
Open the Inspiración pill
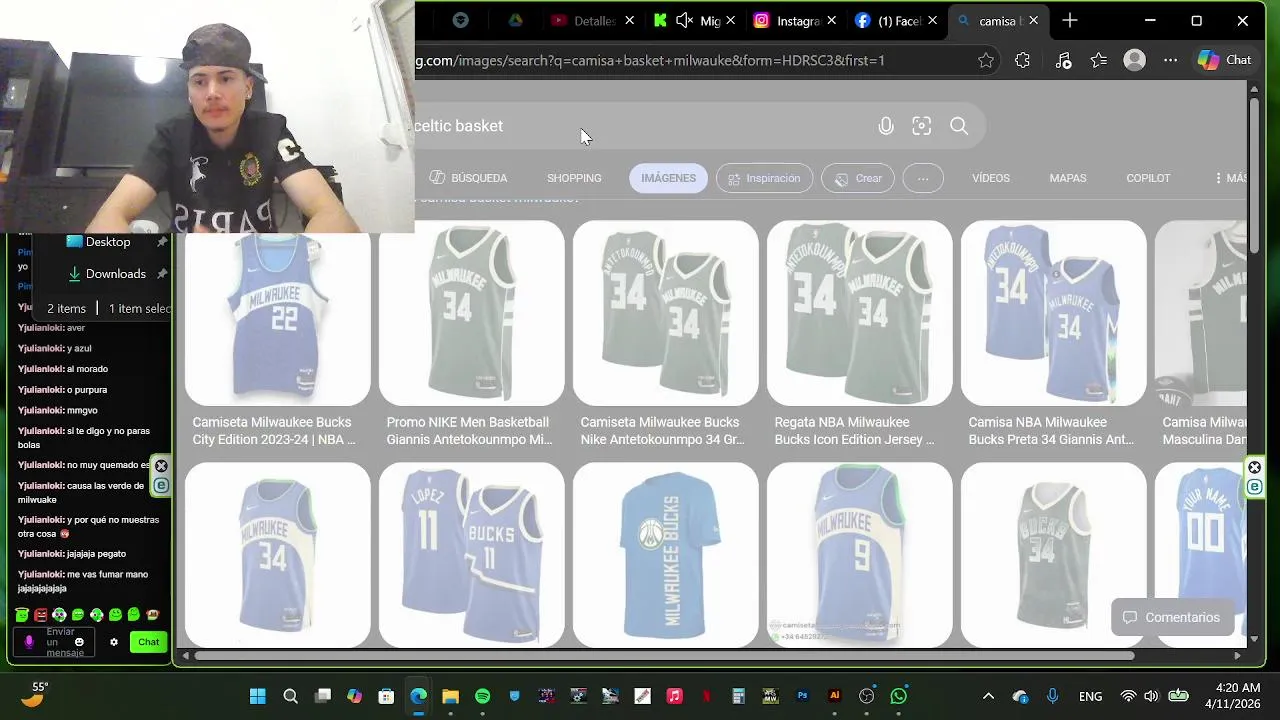coord(764,178)
